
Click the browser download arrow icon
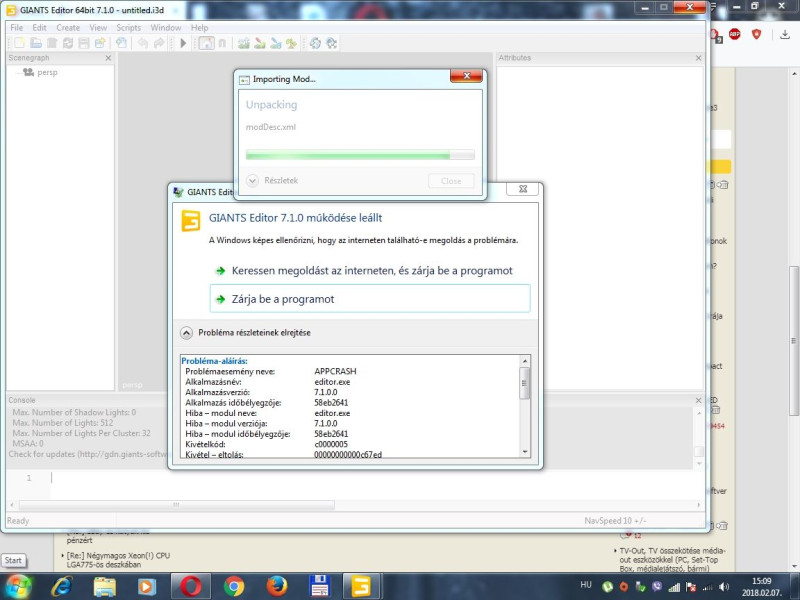(x=785, y=35)
